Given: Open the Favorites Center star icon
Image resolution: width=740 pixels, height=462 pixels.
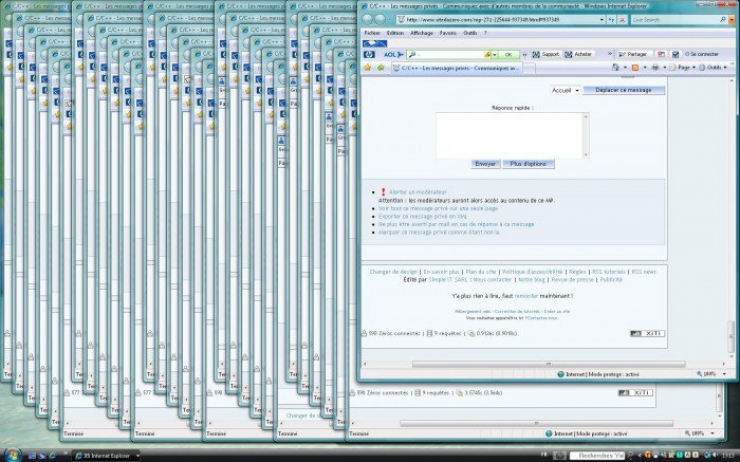Looking at the screenshot, I should click(368, 68).
